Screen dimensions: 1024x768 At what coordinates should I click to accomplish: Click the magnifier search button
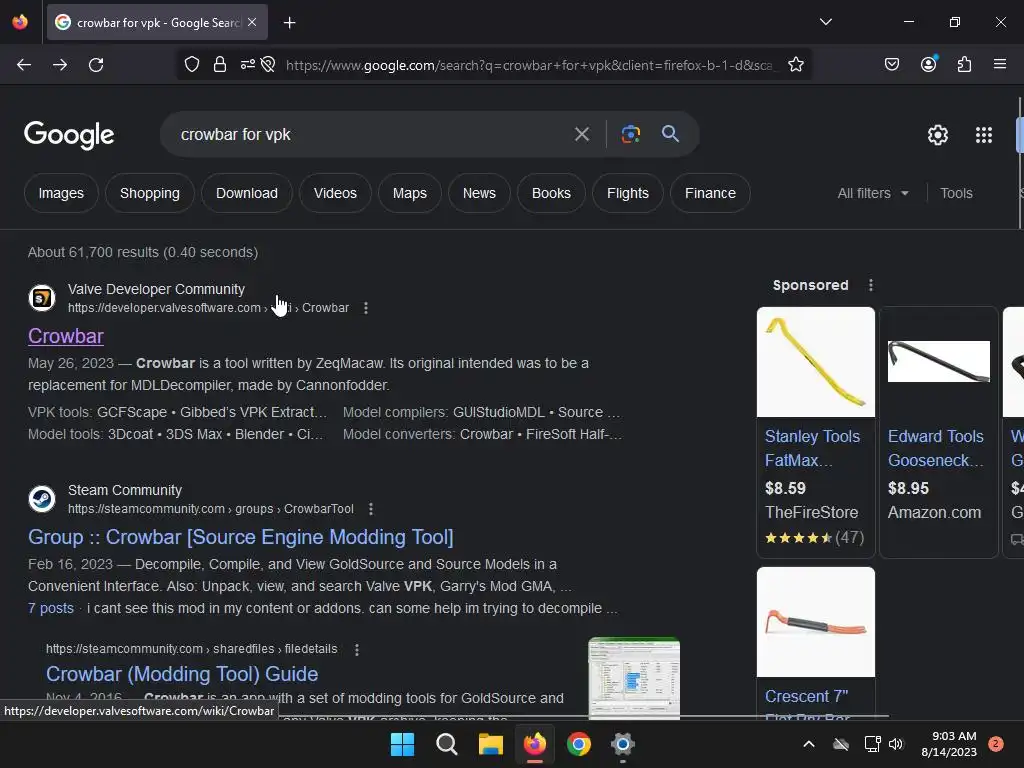click(x=670, y=134)
